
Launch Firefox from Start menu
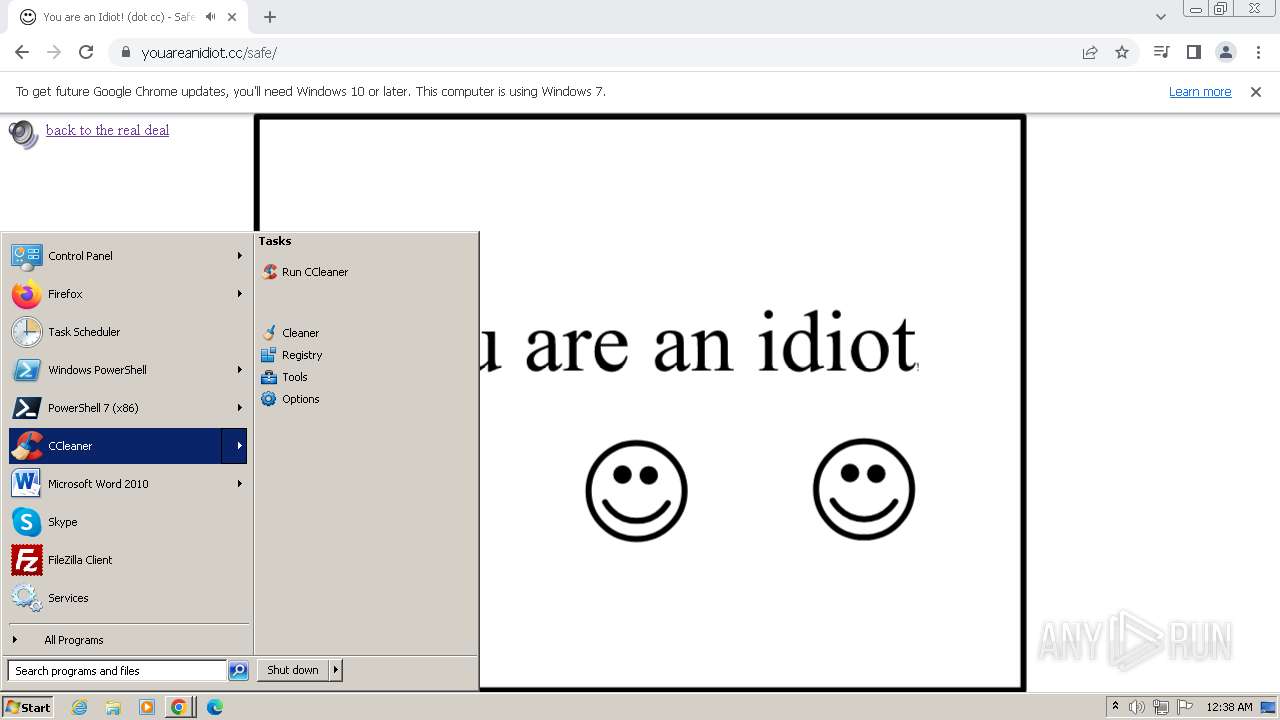(128, 294)
